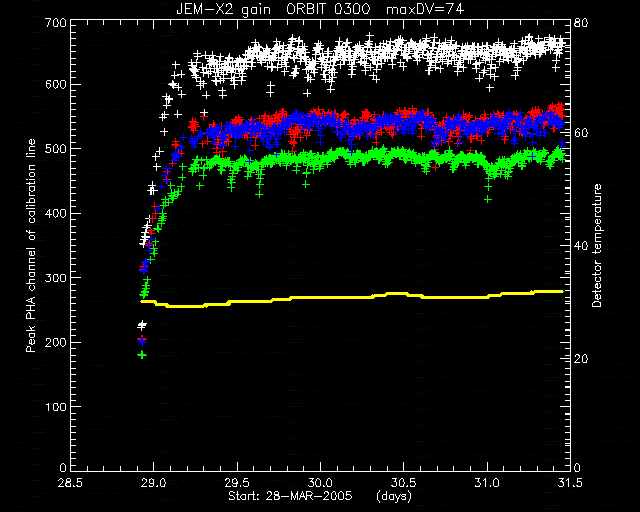Click the lowest green outlier cross at day 31.0

488,199
